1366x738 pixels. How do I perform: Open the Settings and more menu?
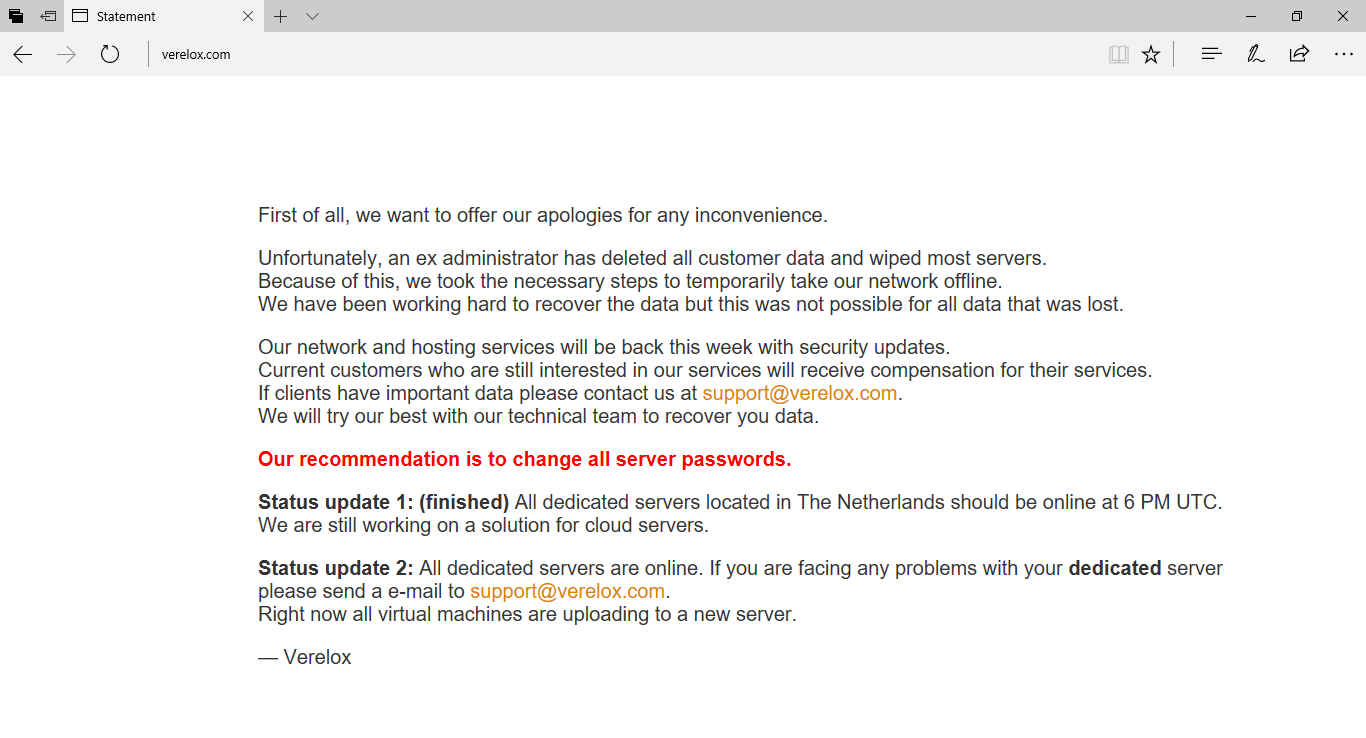click(x=1343, y=55)
